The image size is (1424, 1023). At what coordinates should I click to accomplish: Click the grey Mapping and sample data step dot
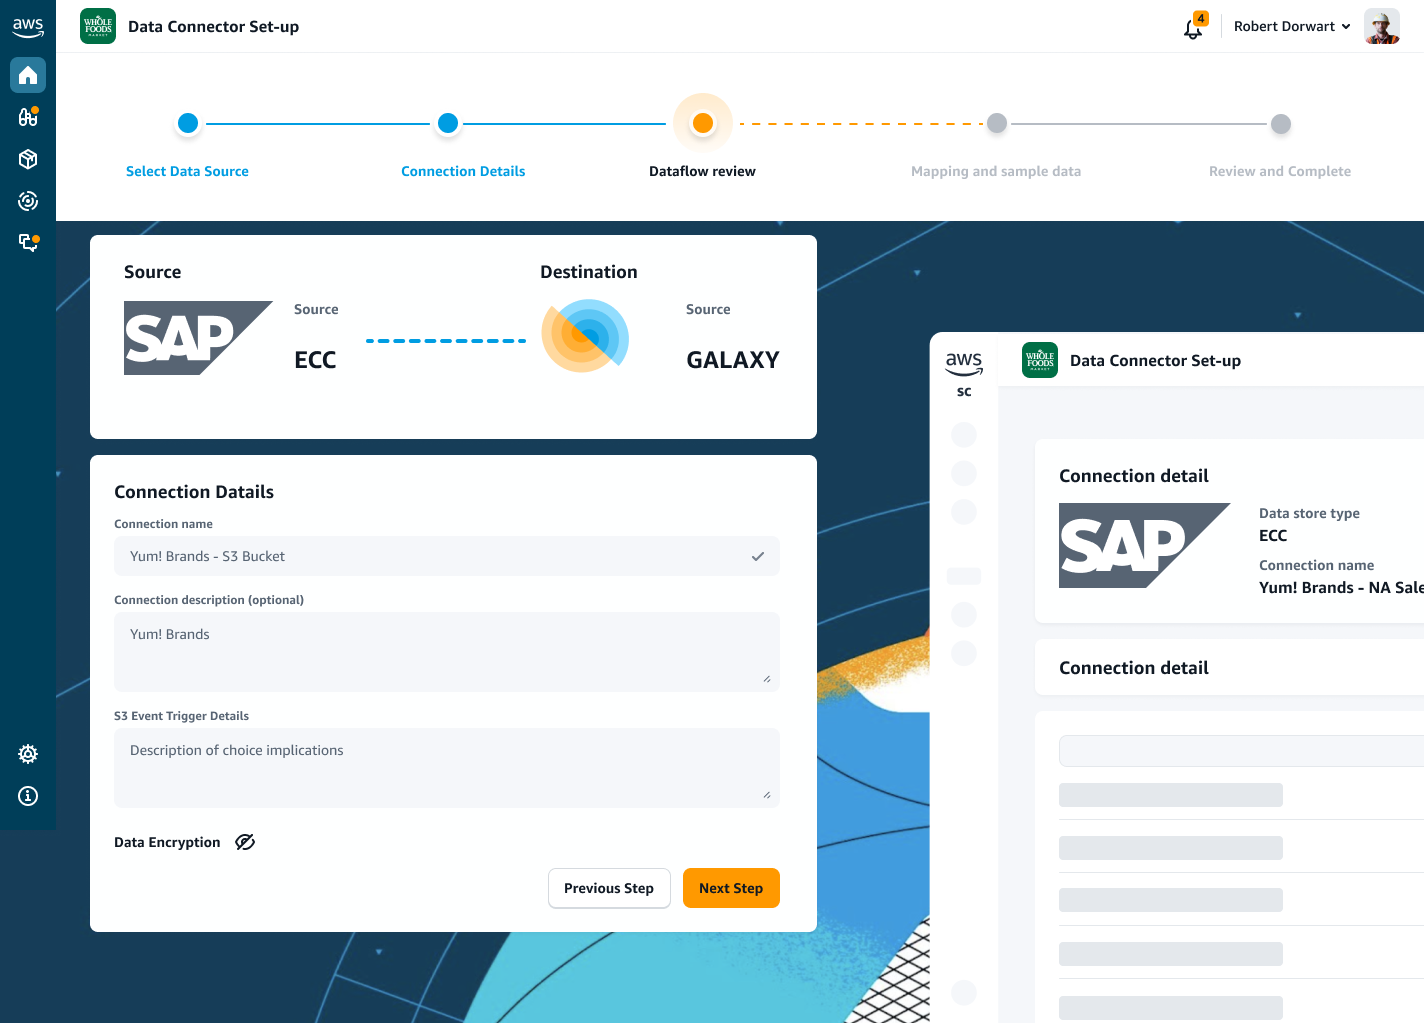[x=997, y=123]
